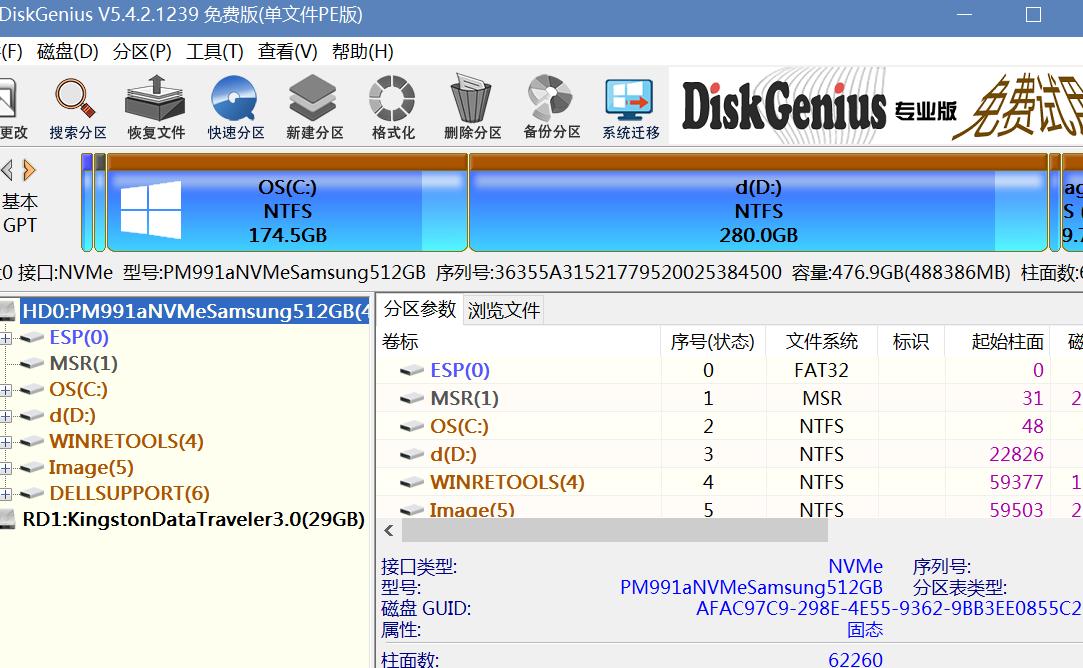Click the small ESP partition bar in disk map
The height and width of the screenshot is (668, 1083).
87,202
